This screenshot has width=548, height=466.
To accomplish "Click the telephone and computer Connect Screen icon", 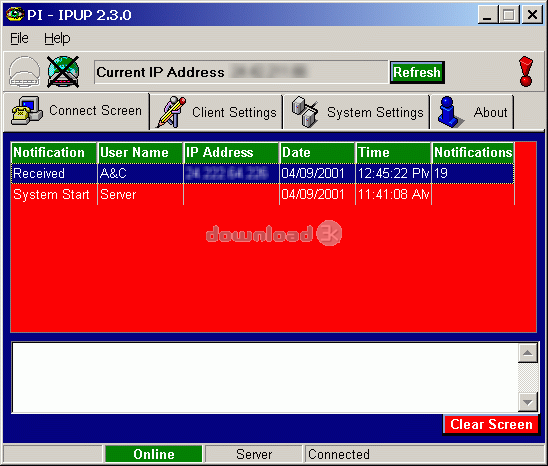I will click(27, 111).
